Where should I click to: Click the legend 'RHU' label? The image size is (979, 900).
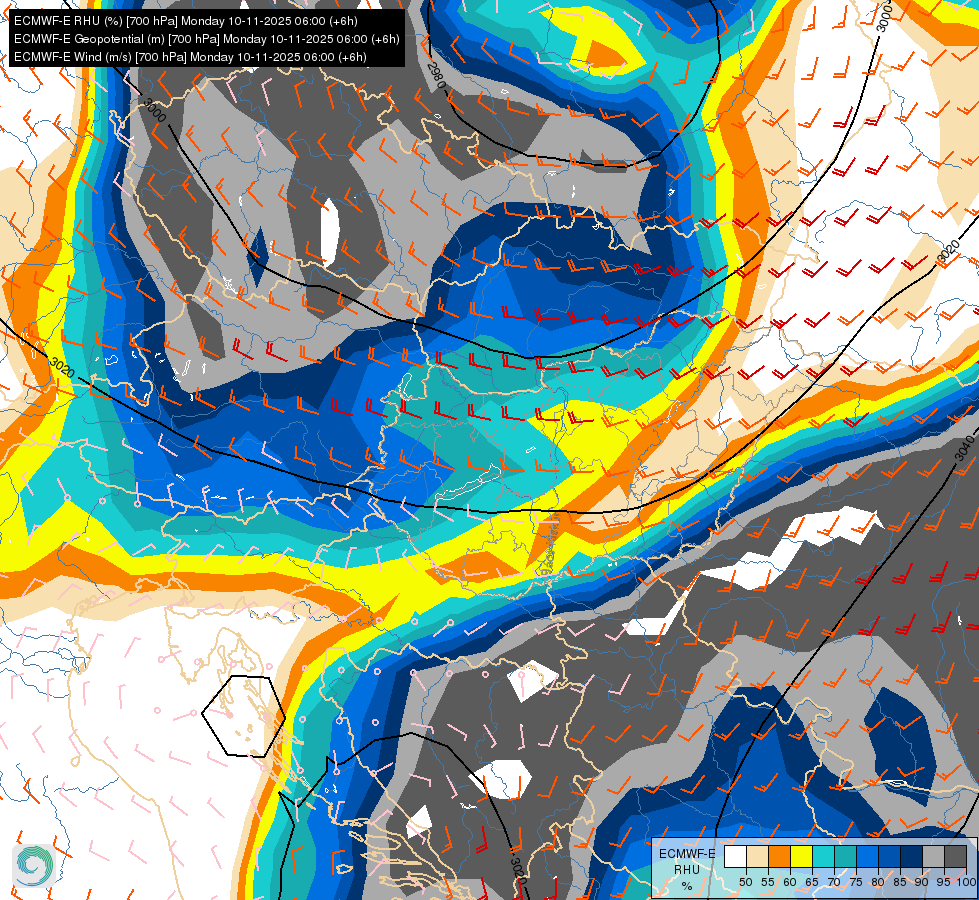[x=687, y=869]
